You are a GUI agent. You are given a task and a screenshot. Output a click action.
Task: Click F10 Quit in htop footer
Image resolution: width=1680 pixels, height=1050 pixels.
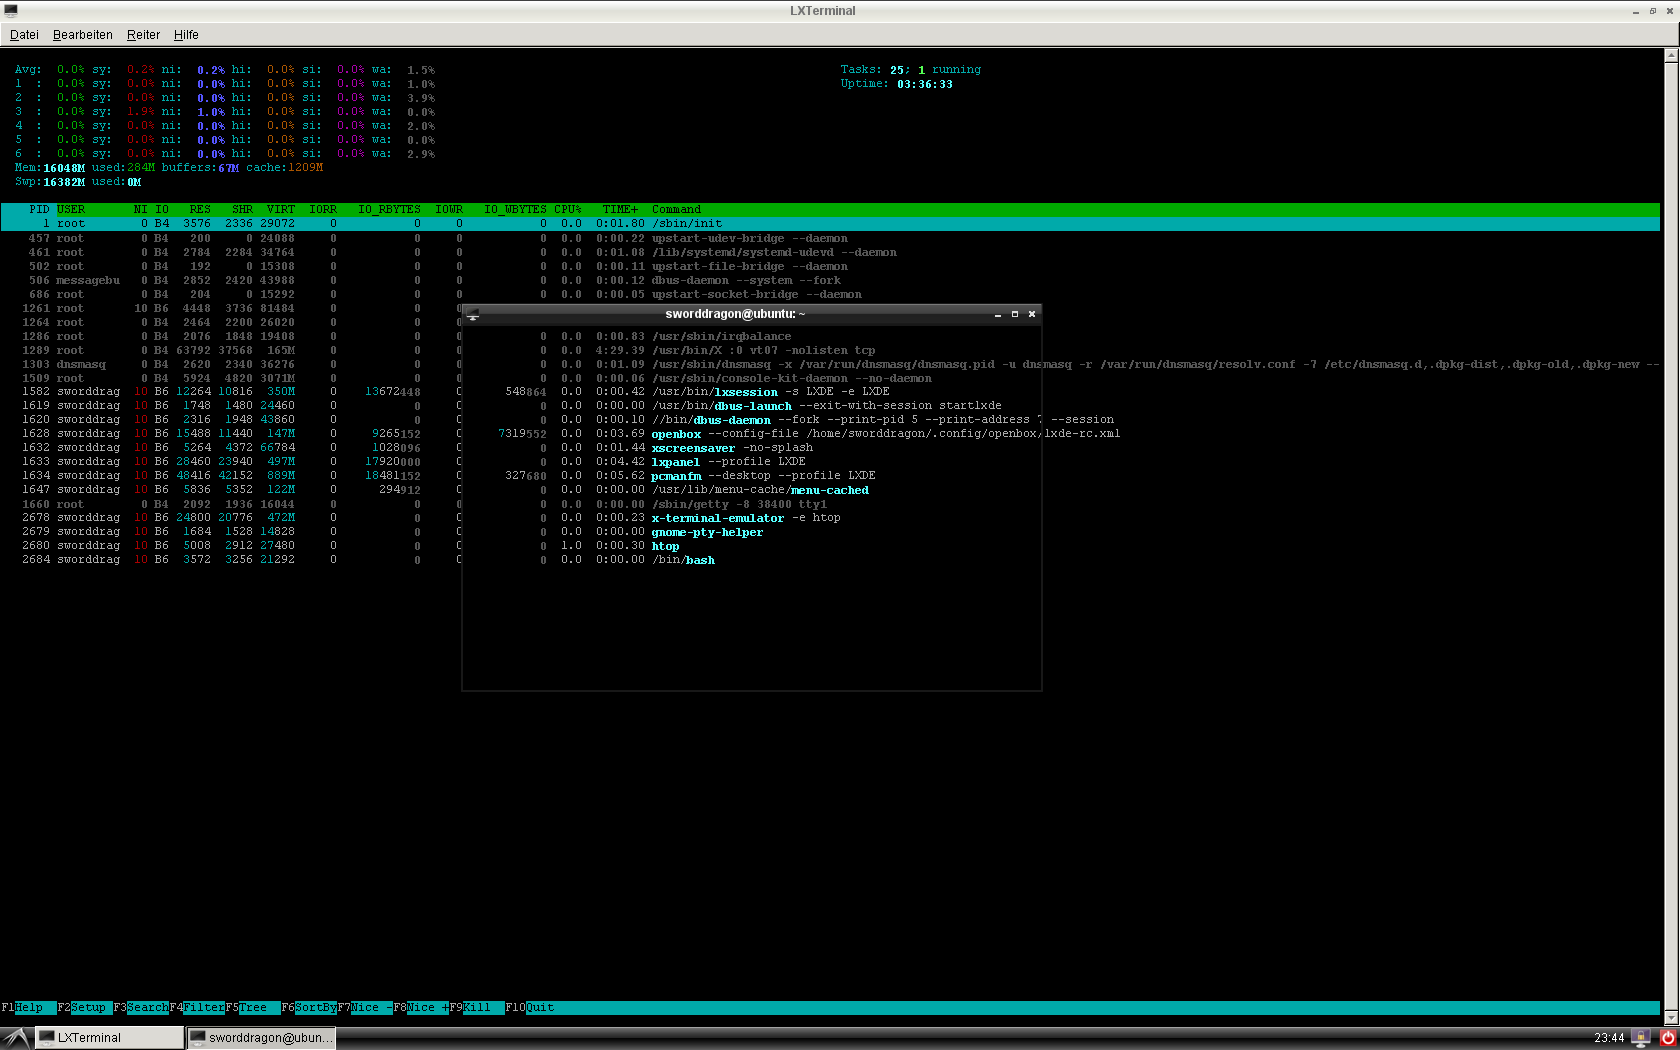(x=540, y=1008)
